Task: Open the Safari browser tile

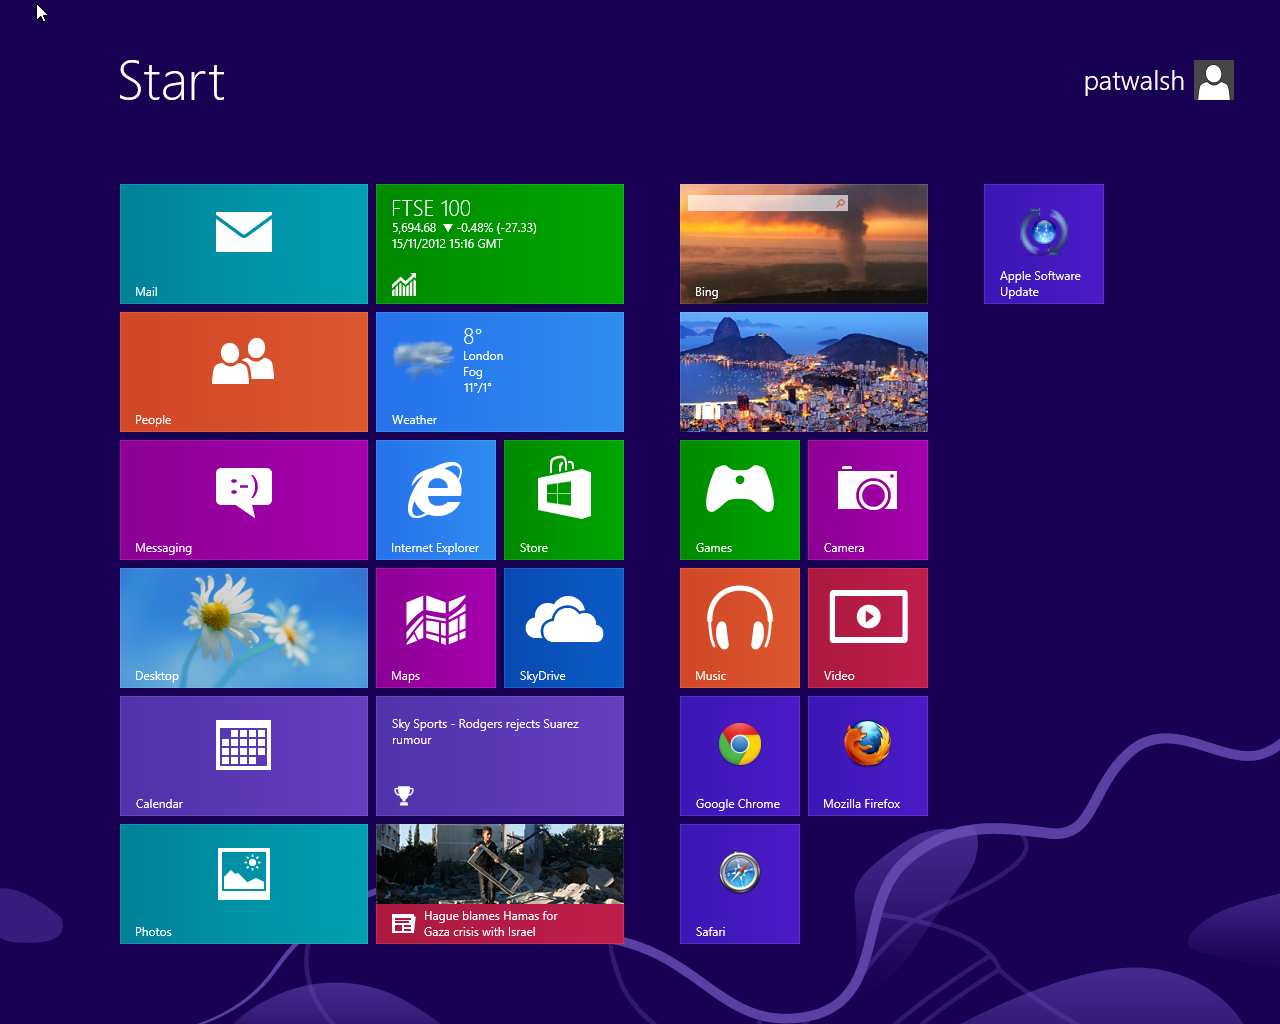Action: (740, 884)
